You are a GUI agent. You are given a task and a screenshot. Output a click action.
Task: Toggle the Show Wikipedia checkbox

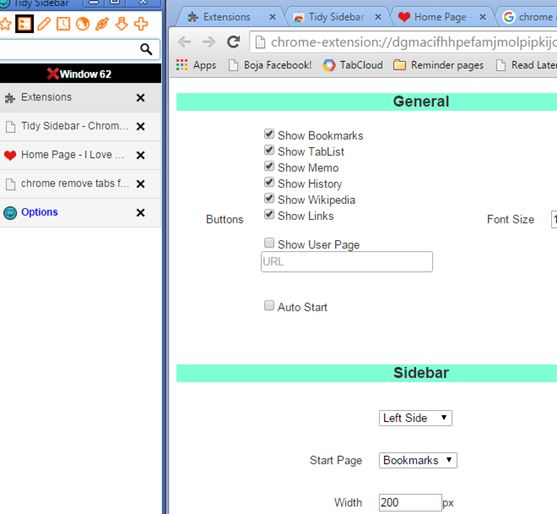point(269,198)
